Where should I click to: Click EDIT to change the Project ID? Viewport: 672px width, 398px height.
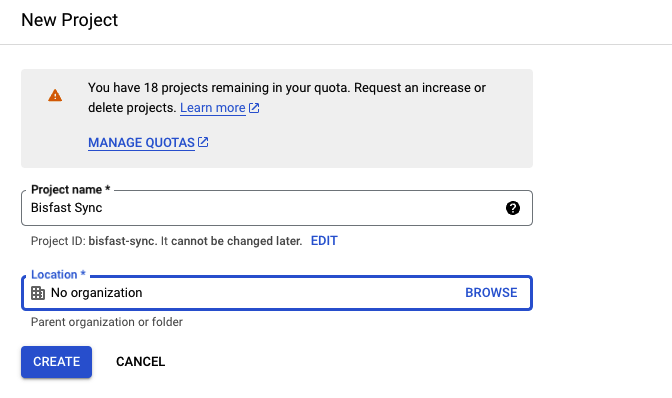click(324, 241)
